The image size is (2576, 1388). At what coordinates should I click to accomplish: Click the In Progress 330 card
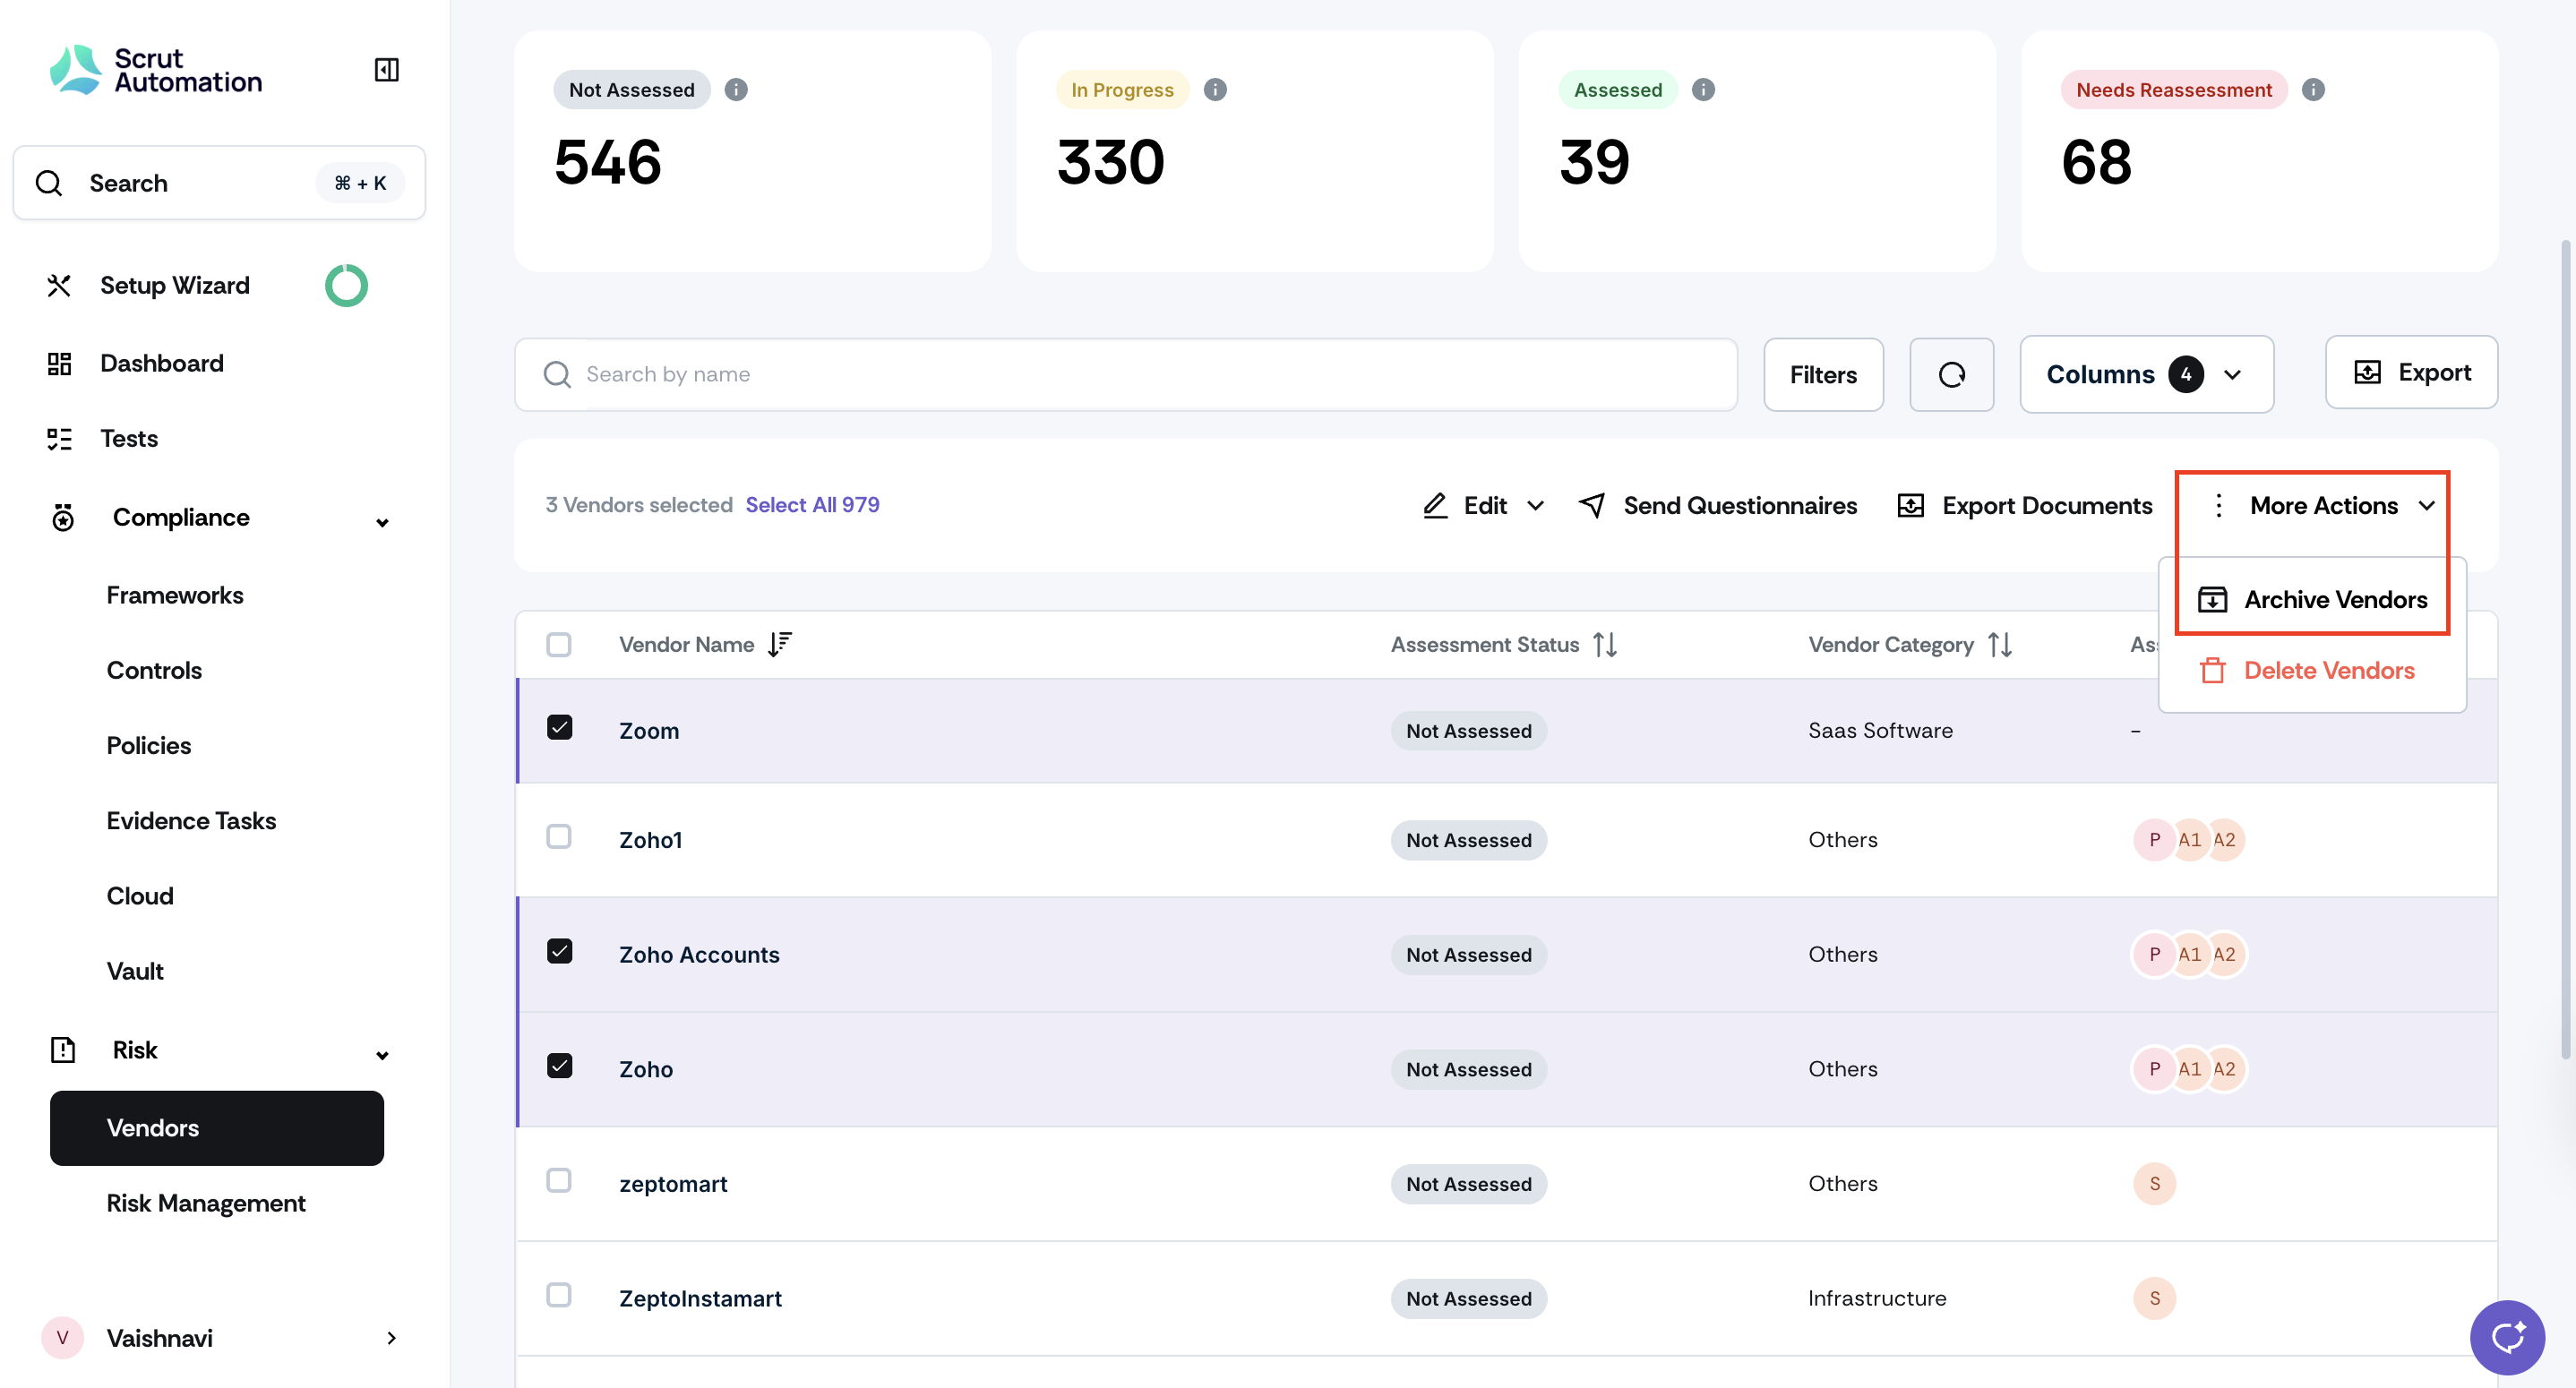pyautogui.click(x=1254, y=150)
